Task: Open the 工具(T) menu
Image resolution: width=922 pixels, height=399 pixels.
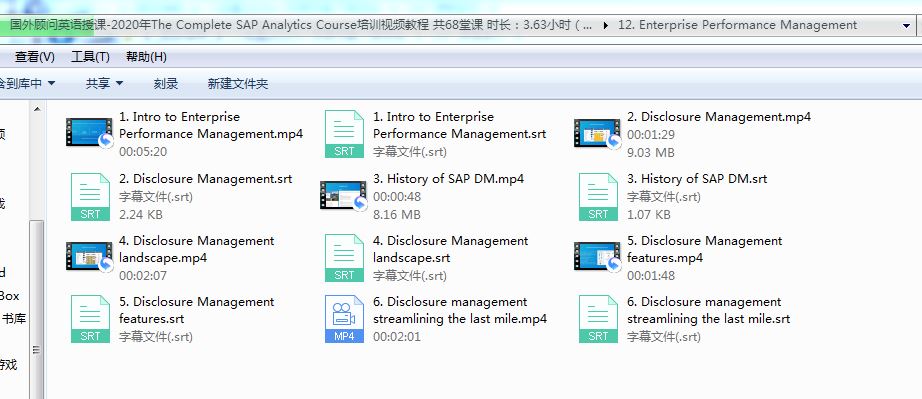Action: (90, 57)
